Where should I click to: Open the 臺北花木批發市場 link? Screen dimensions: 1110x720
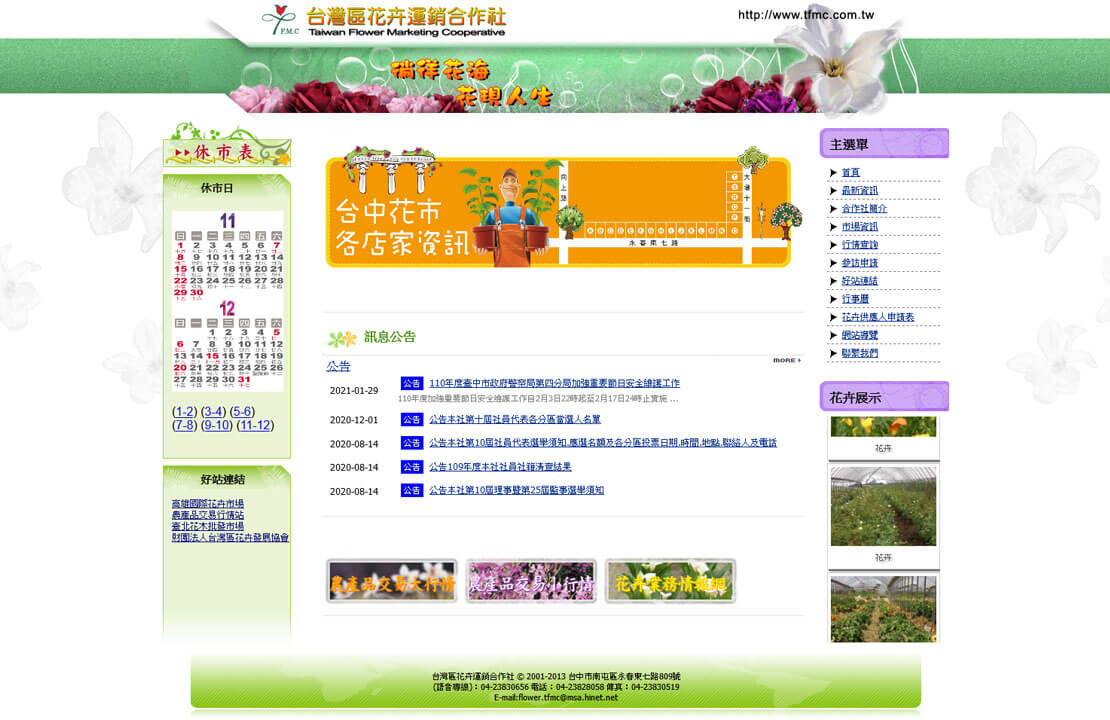tap(207, 527)
